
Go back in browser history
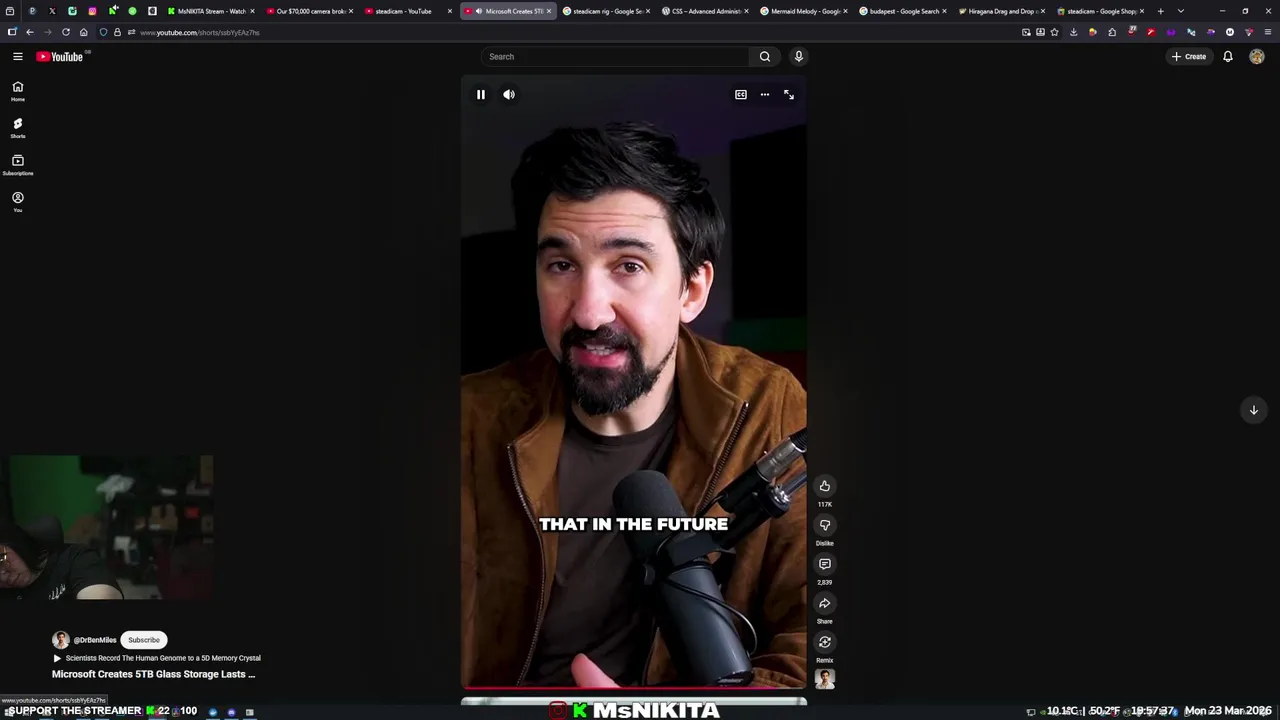[29, 32]
